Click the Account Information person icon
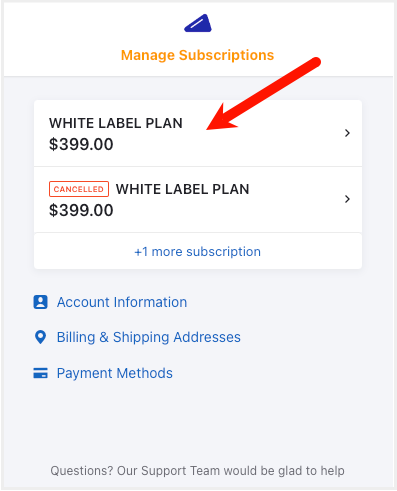397x491 pixels. point(40,302)
